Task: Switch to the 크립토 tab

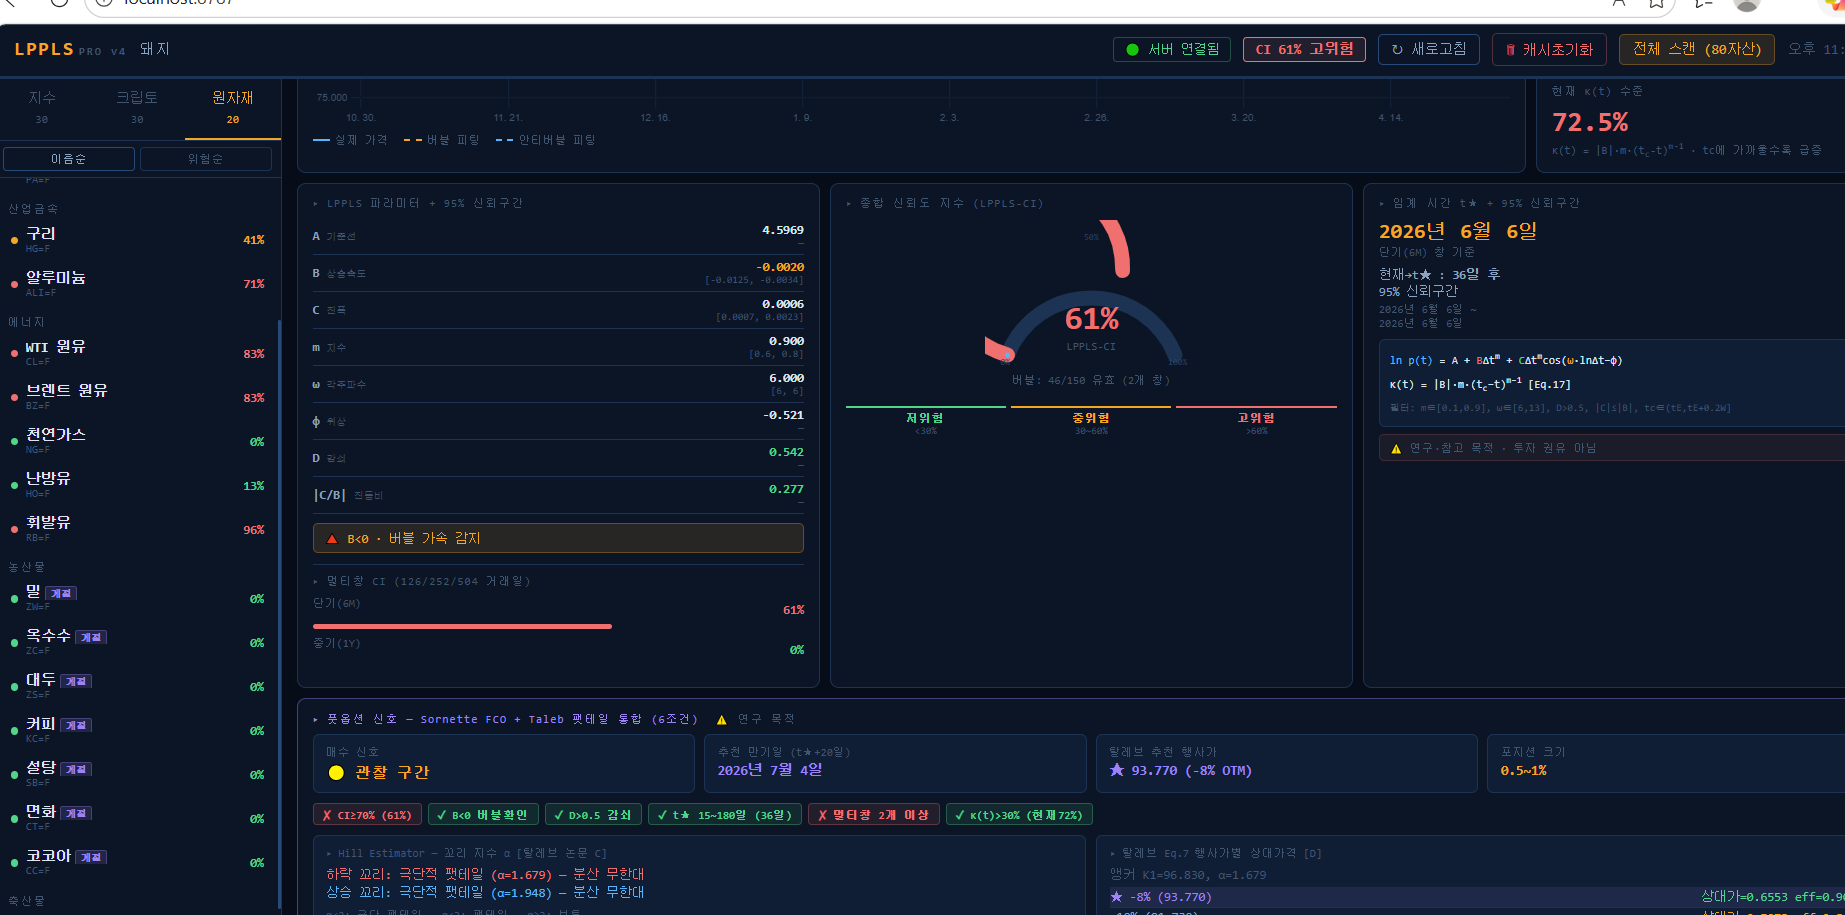Action: (137, 108)
